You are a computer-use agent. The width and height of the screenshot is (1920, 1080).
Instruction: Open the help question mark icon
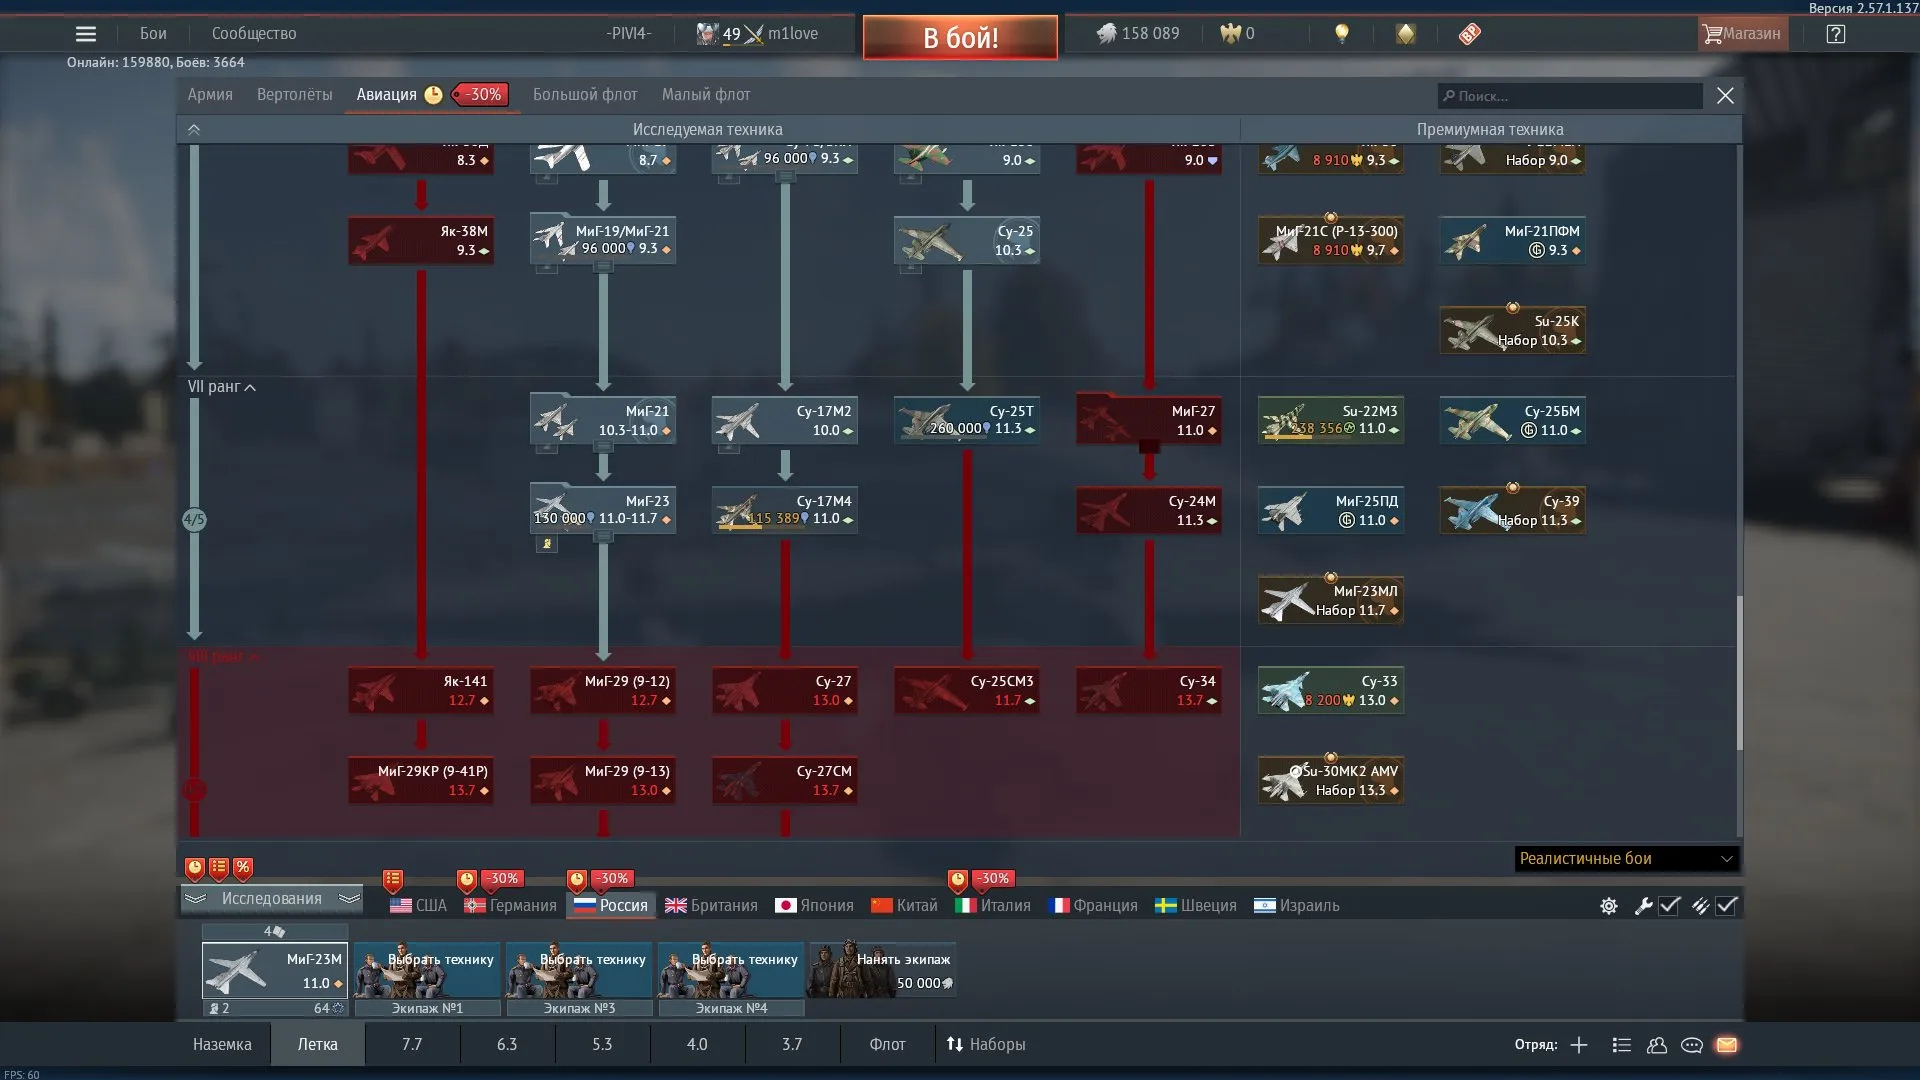pyautogui.click(x=1835, y=34)
